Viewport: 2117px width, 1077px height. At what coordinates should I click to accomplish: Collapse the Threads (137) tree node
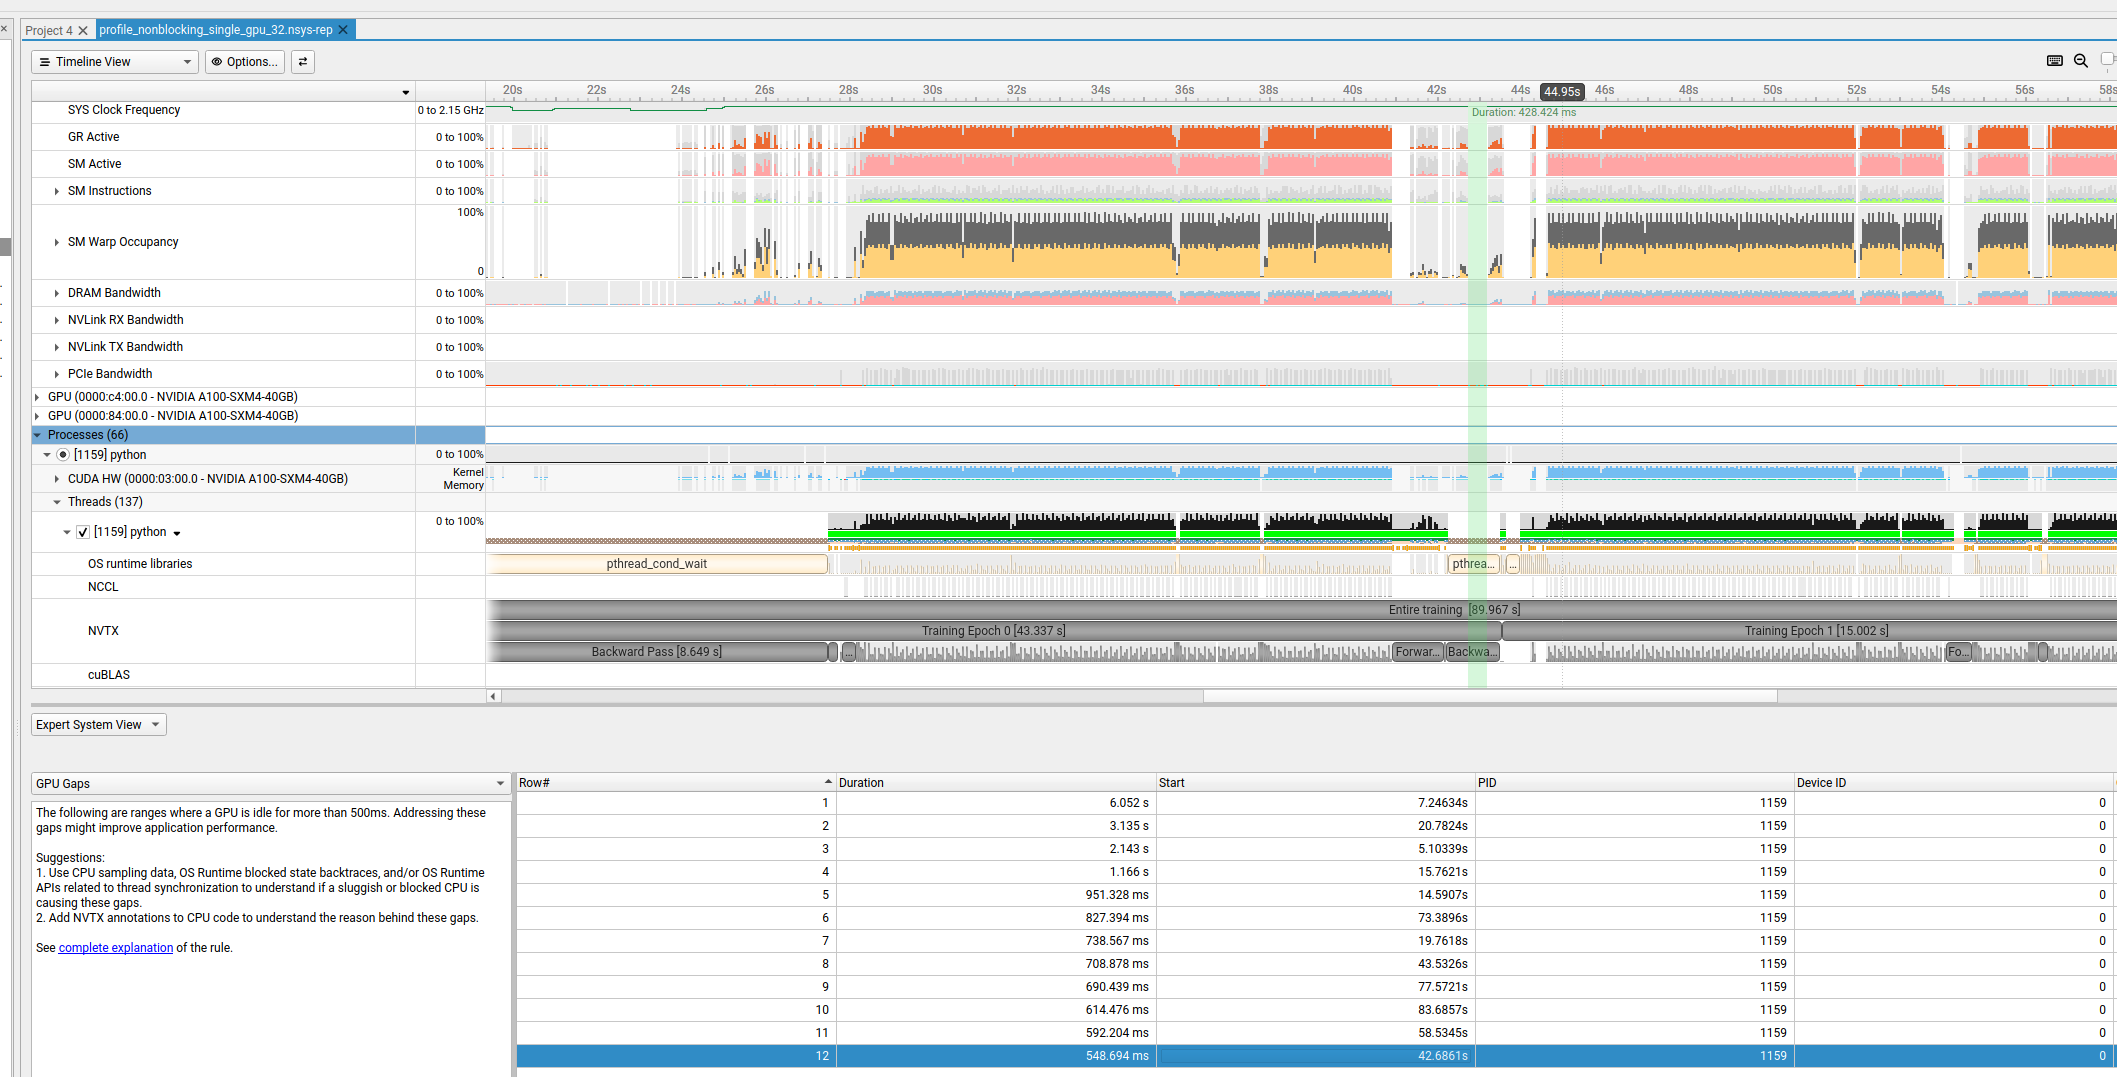click(57, 502)
